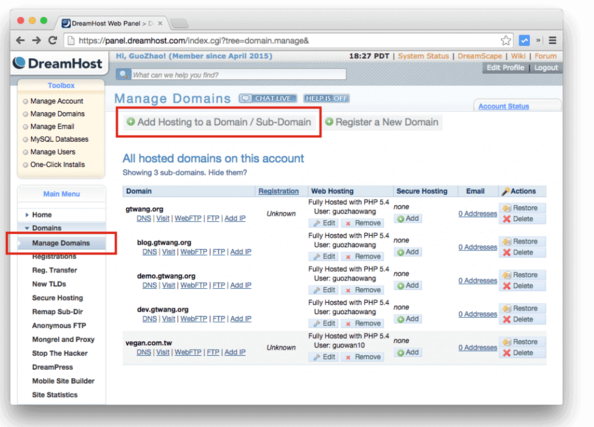Add secure hosting for vegan.com.tw
Viewport: 594px width, 427px height.
click(408, 353)
